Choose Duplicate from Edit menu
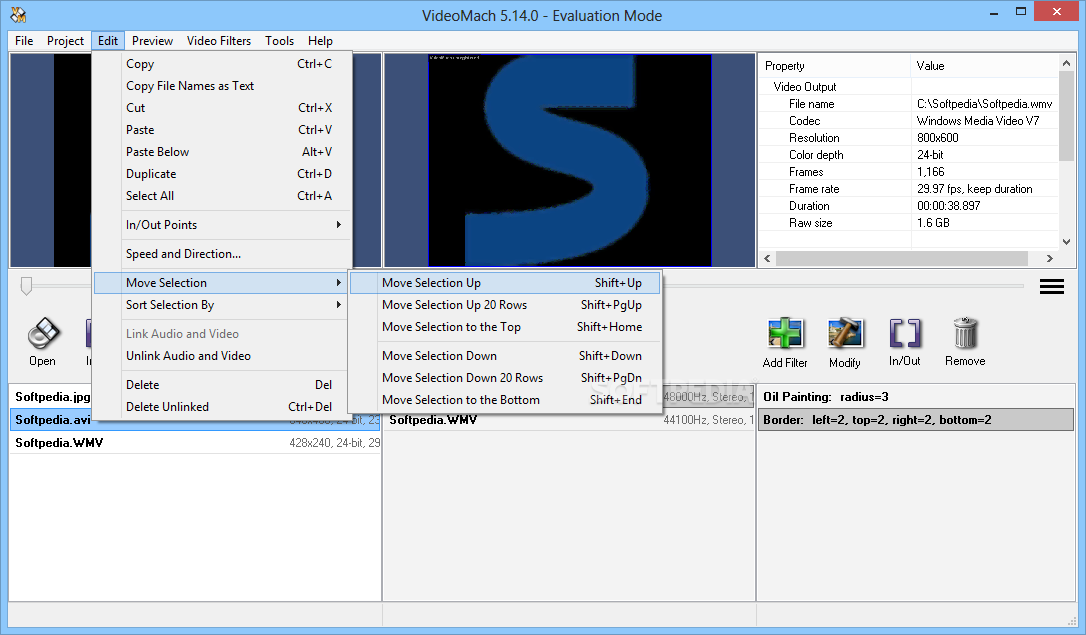The width and height of the screenshot is (1086, 635). click(222, 174)
